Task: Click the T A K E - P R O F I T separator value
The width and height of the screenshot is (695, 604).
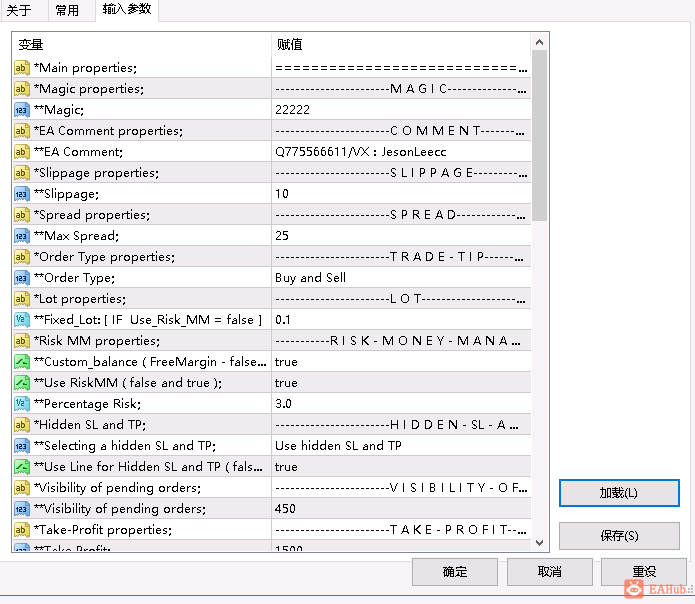Action: click(x=401, y=530)
